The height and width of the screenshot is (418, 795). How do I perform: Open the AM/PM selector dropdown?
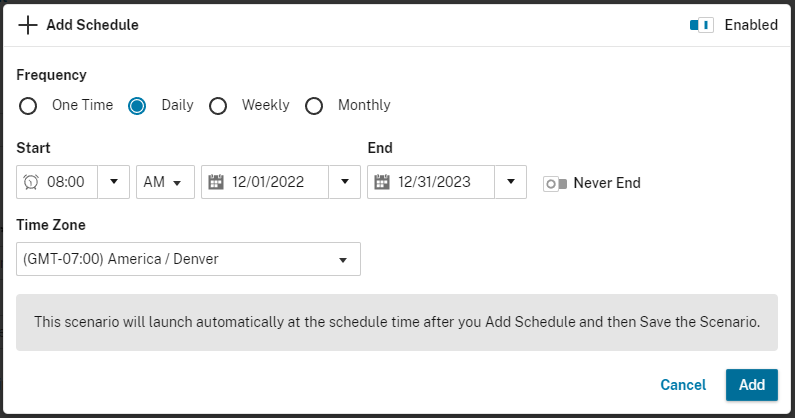[x=165, y=182]
